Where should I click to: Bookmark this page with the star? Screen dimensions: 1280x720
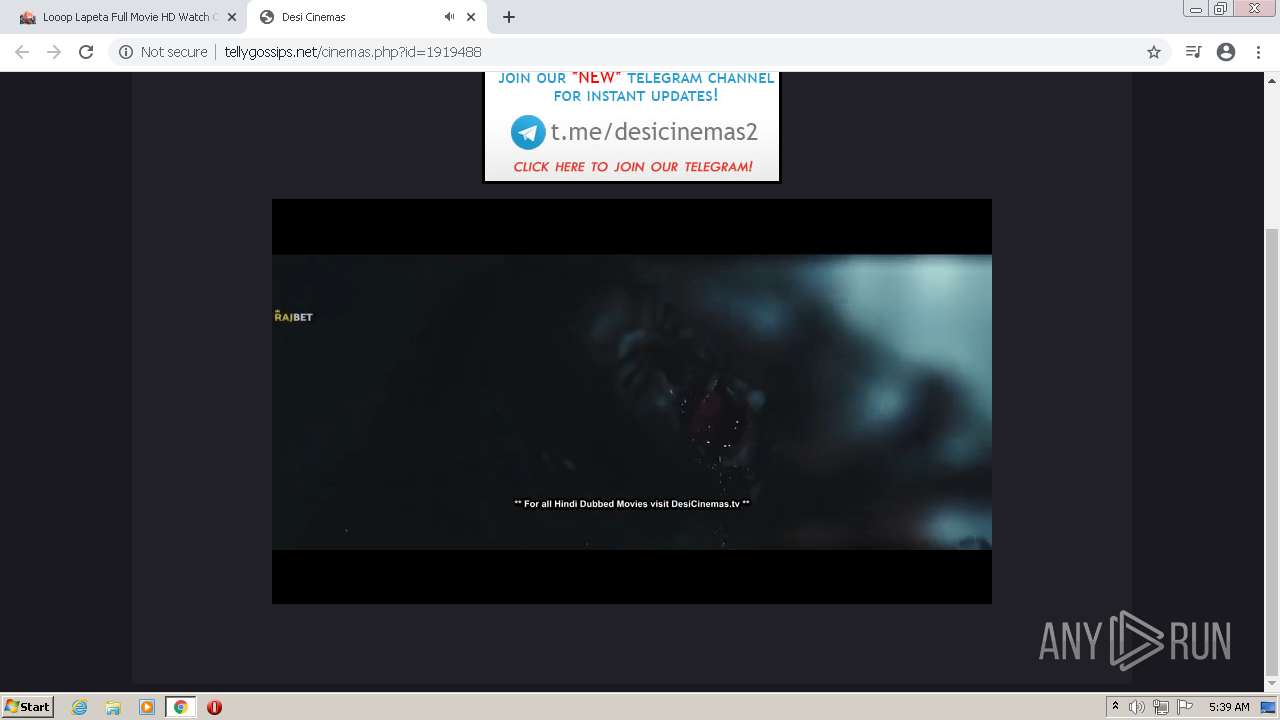coord(1154,52)
